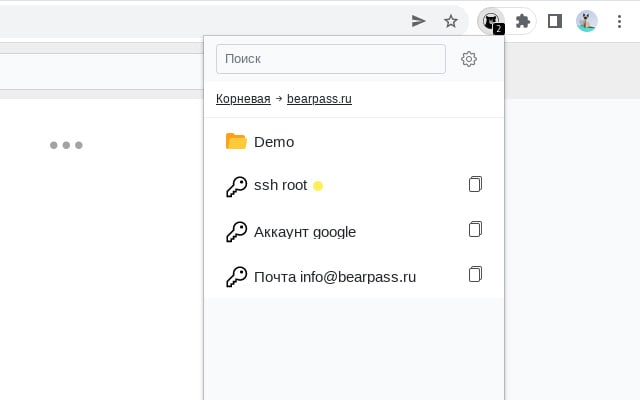Copy the Почта info@bearpass.ru password

(475, 275)
